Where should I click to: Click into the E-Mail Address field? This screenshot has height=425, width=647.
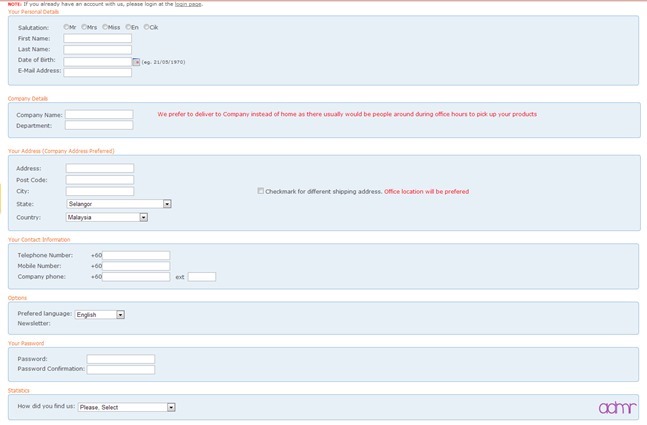click(x=97, y=72)
